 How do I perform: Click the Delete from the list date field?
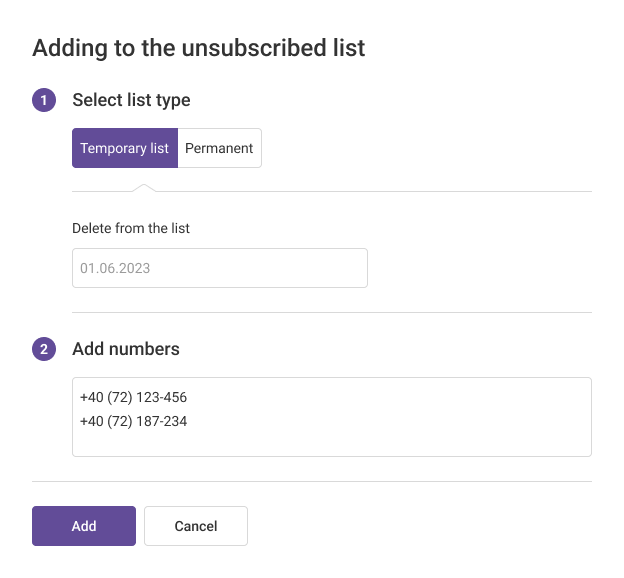(x=220, y=268)
